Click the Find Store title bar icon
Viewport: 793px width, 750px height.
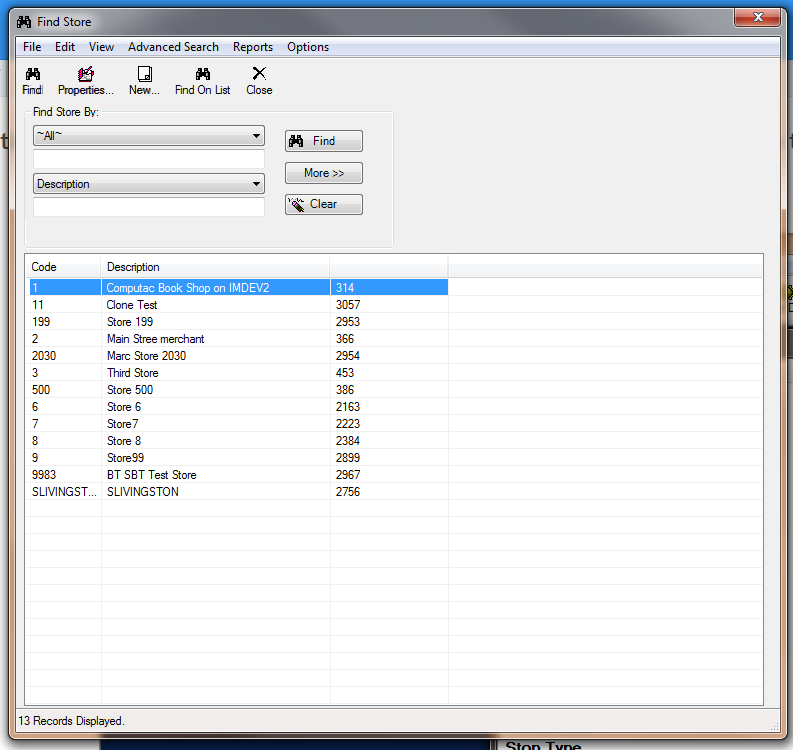pos(24,22)
